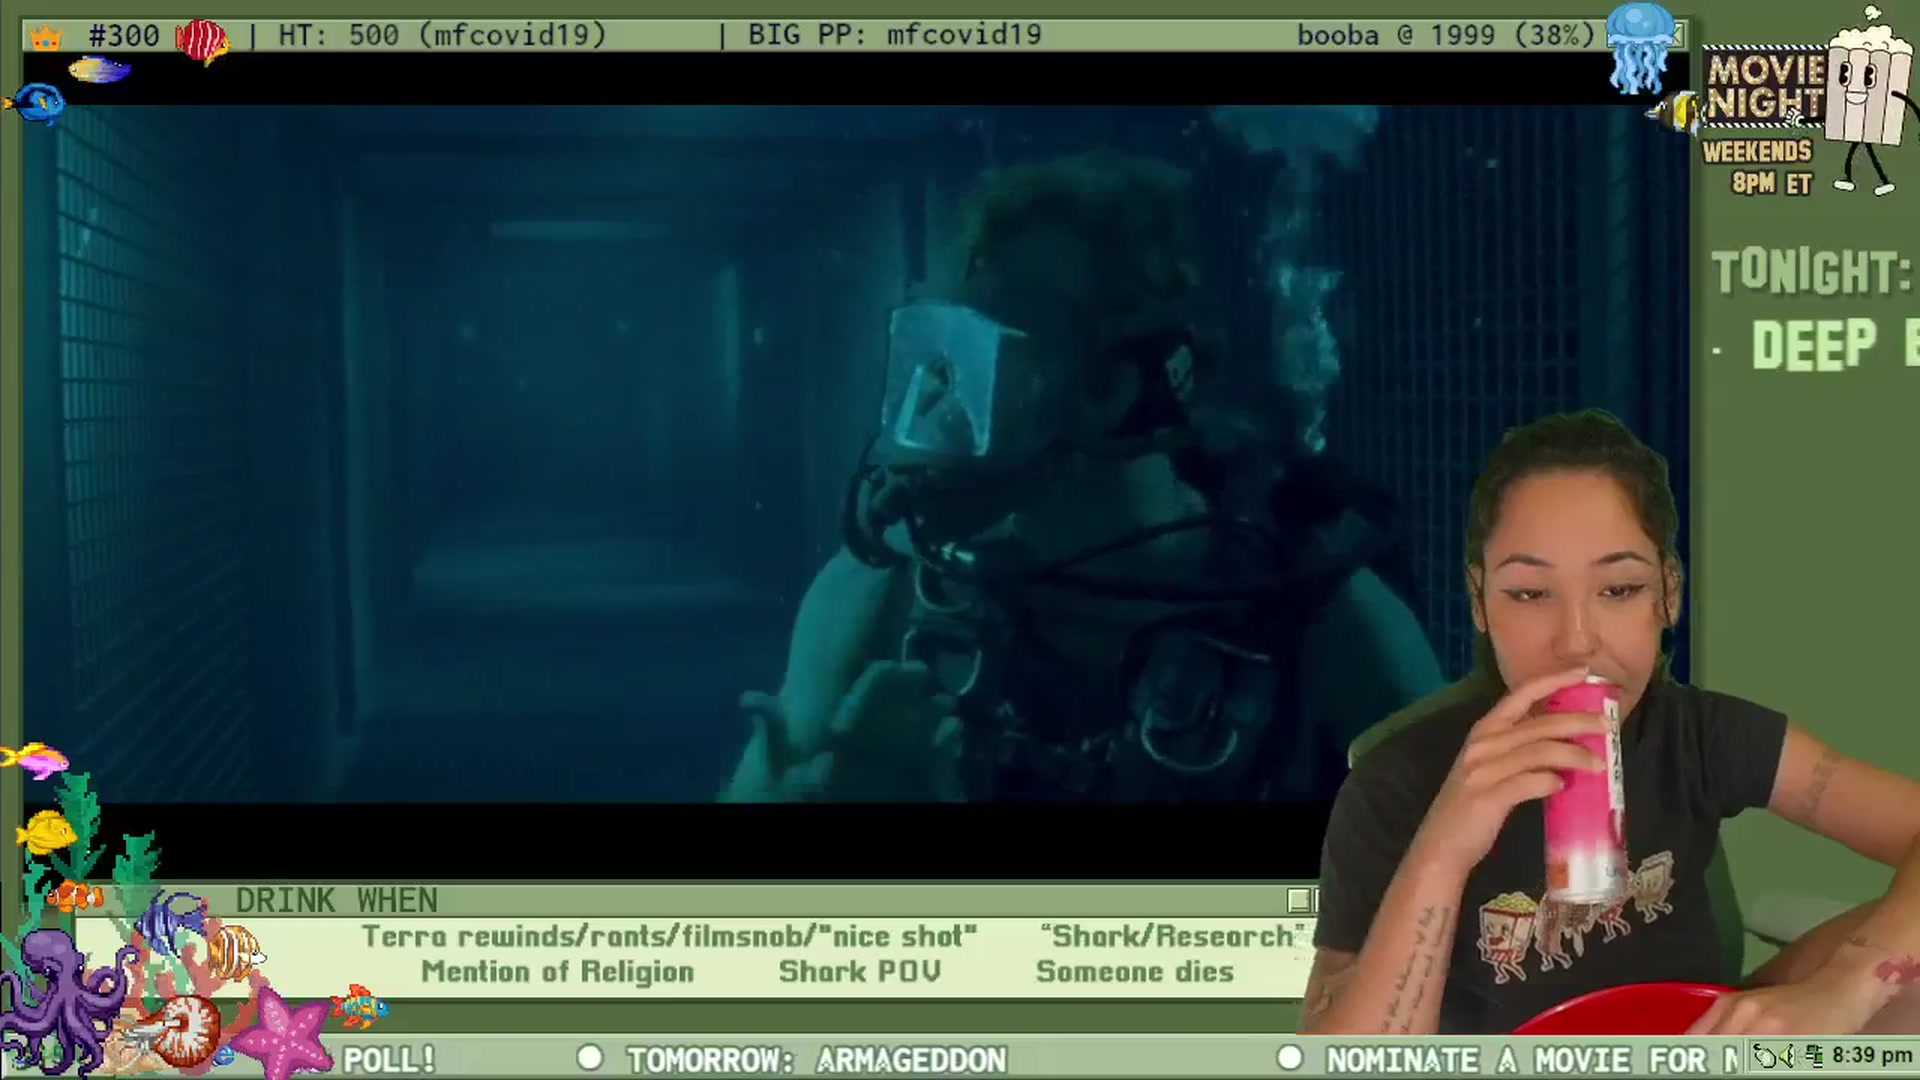The height and width of the screenshot is (1080, 1920).
Task: Select the "Someone dies" drink rule
Action: pos(1135,972)
